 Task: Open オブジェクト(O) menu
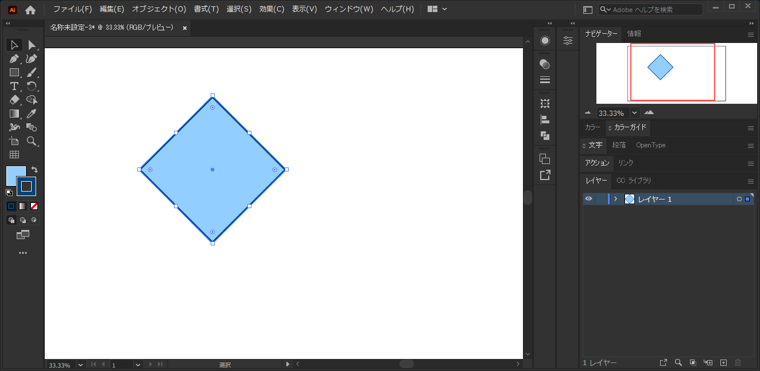(159, 9)
